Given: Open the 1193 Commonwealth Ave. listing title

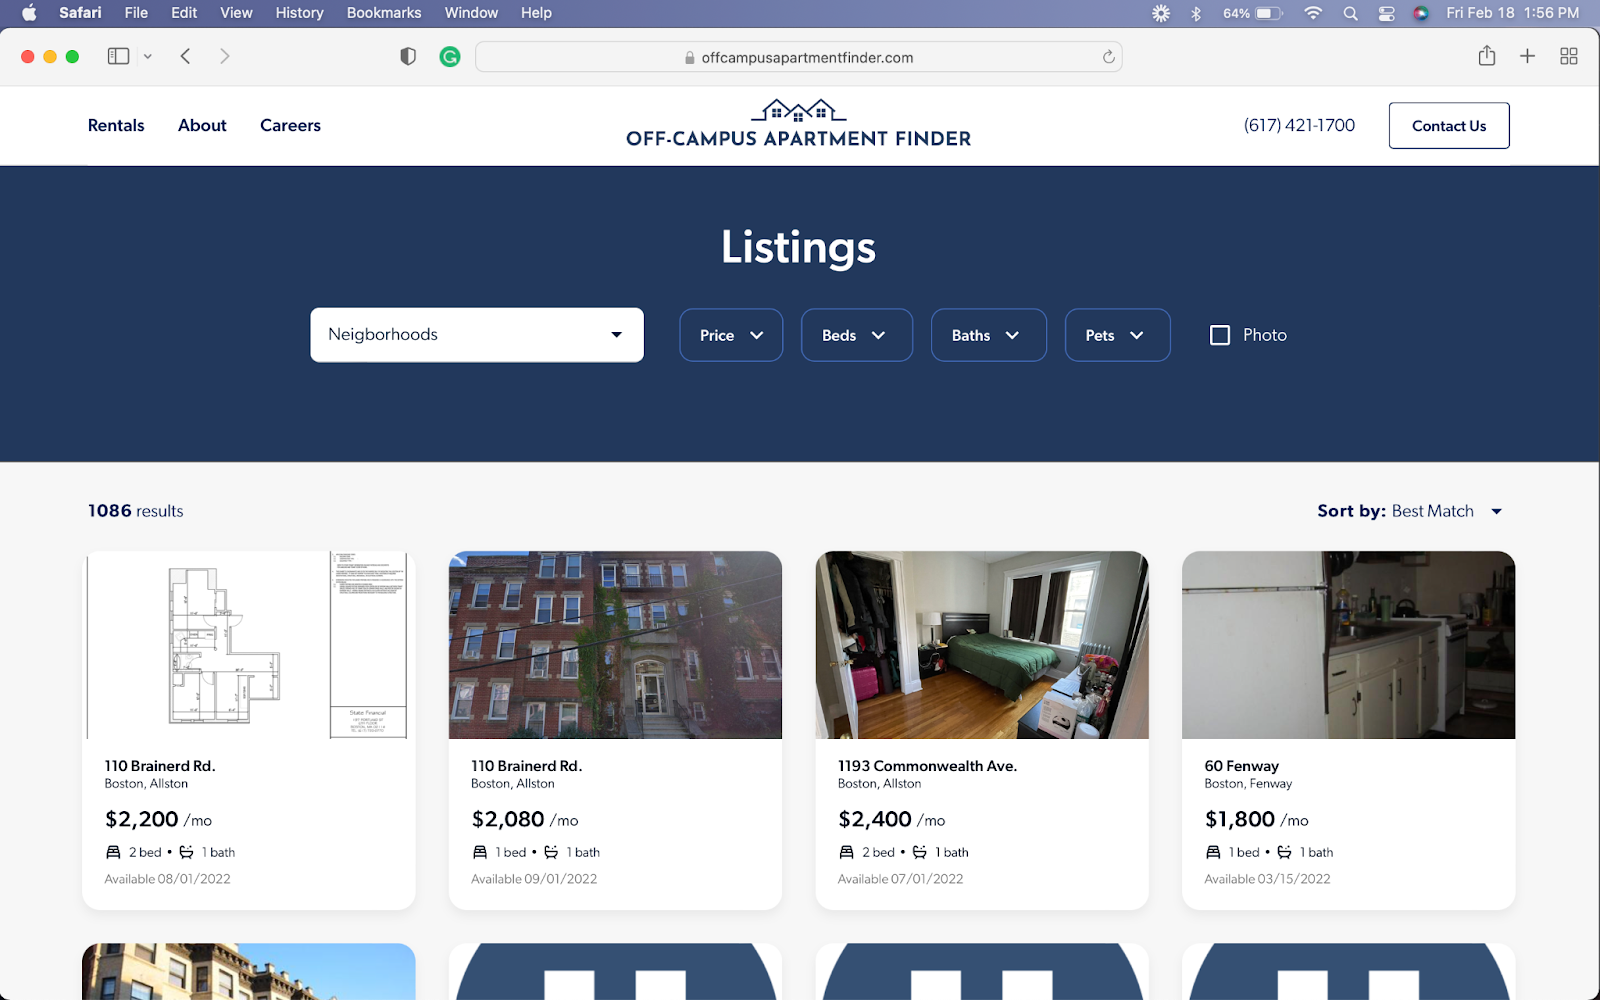Looking at the screenshot, I should pyautogui.click(x=927, y=766).
